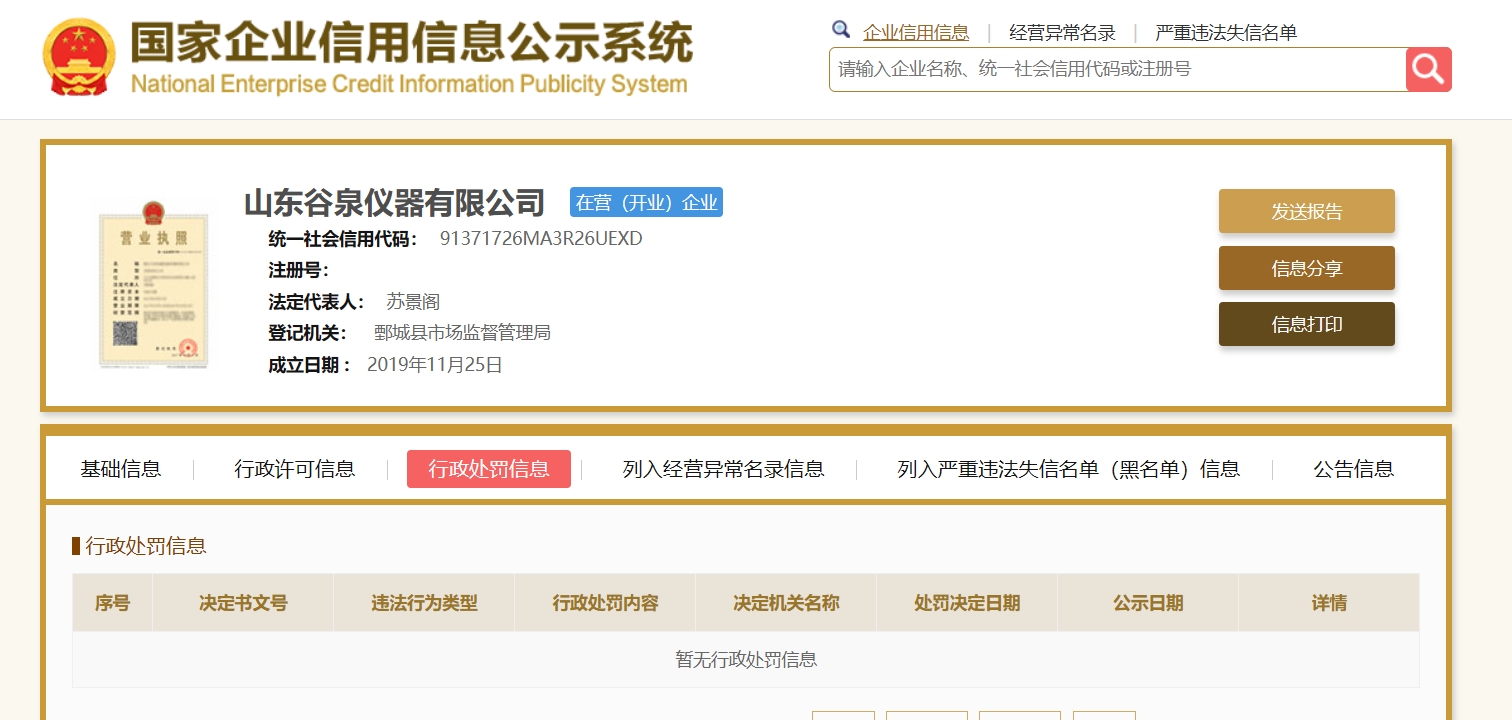This screenshot has width=1512, height=720.
Task: Click the credit code 91371726MA3R26UEXD
Action: (541, 239)
